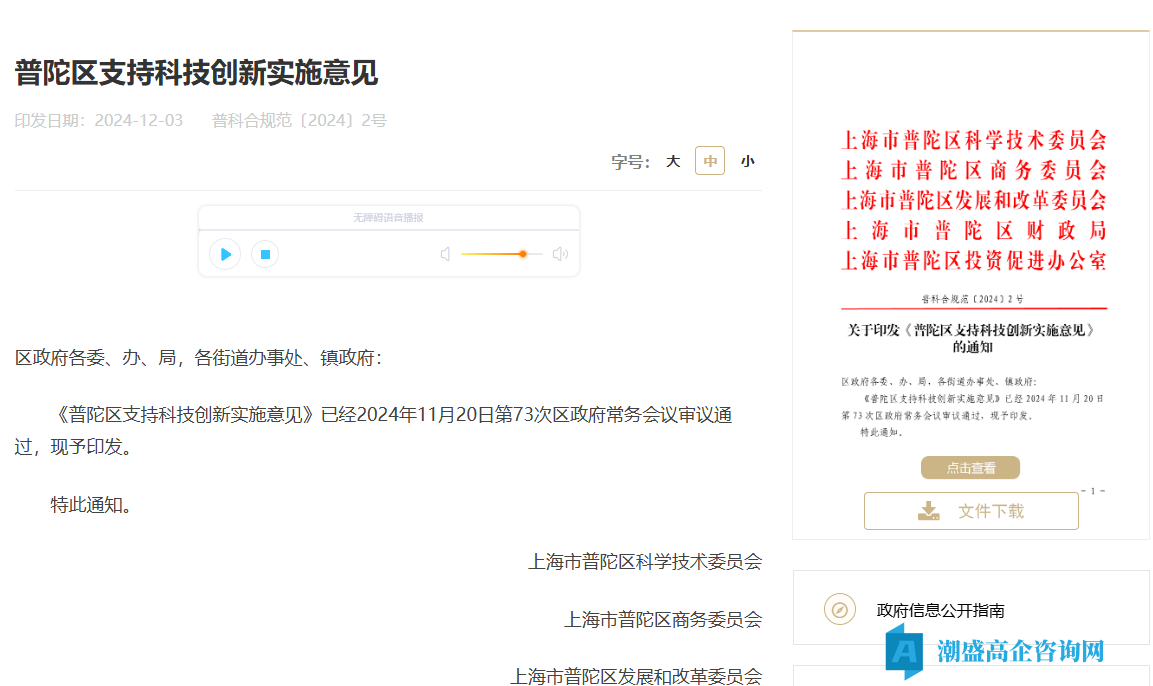Stop the voice broadcast playback
The image size is (1153, 686).
(x=265, y=254)
